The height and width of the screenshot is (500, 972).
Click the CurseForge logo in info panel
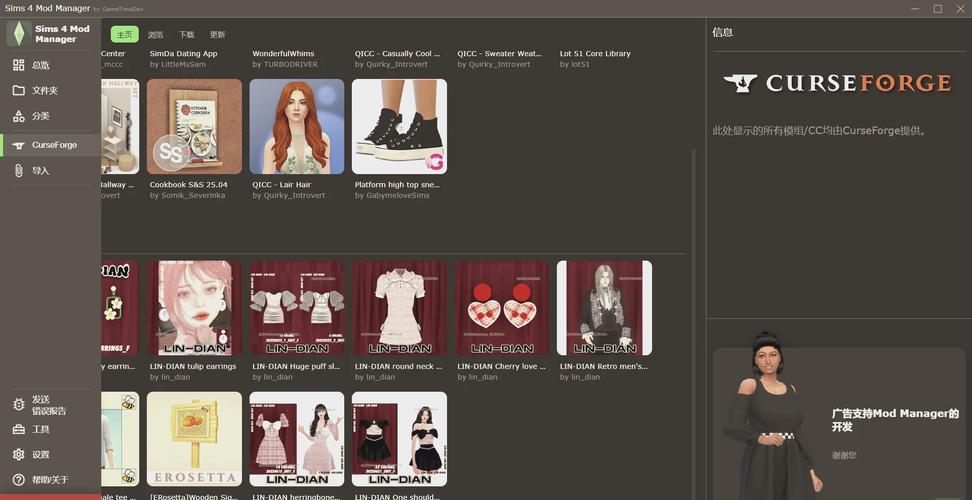pyautogui.click(x=837, y=83)
